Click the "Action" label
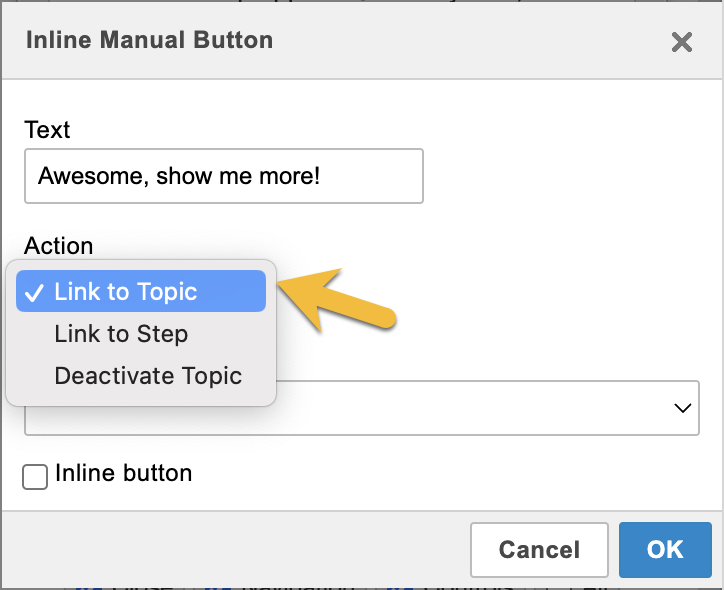The width and height of the screenshot is (724, 590). (x=59, y=246)
